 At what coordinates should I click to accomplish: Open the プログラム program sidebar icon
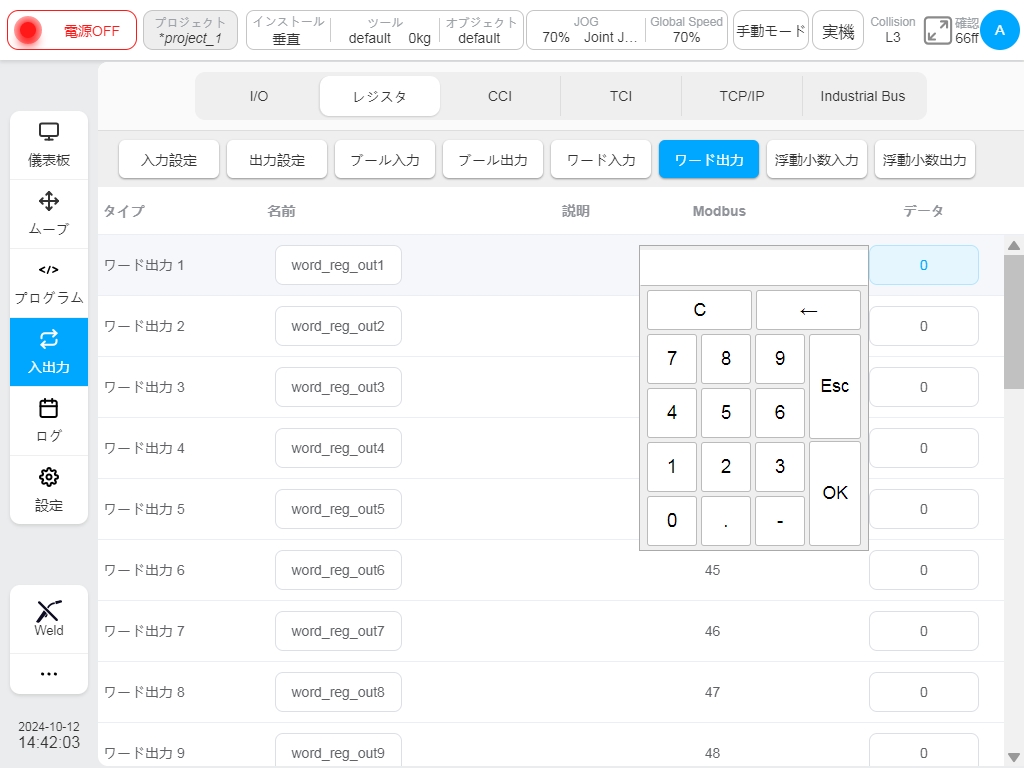[49, 283]
